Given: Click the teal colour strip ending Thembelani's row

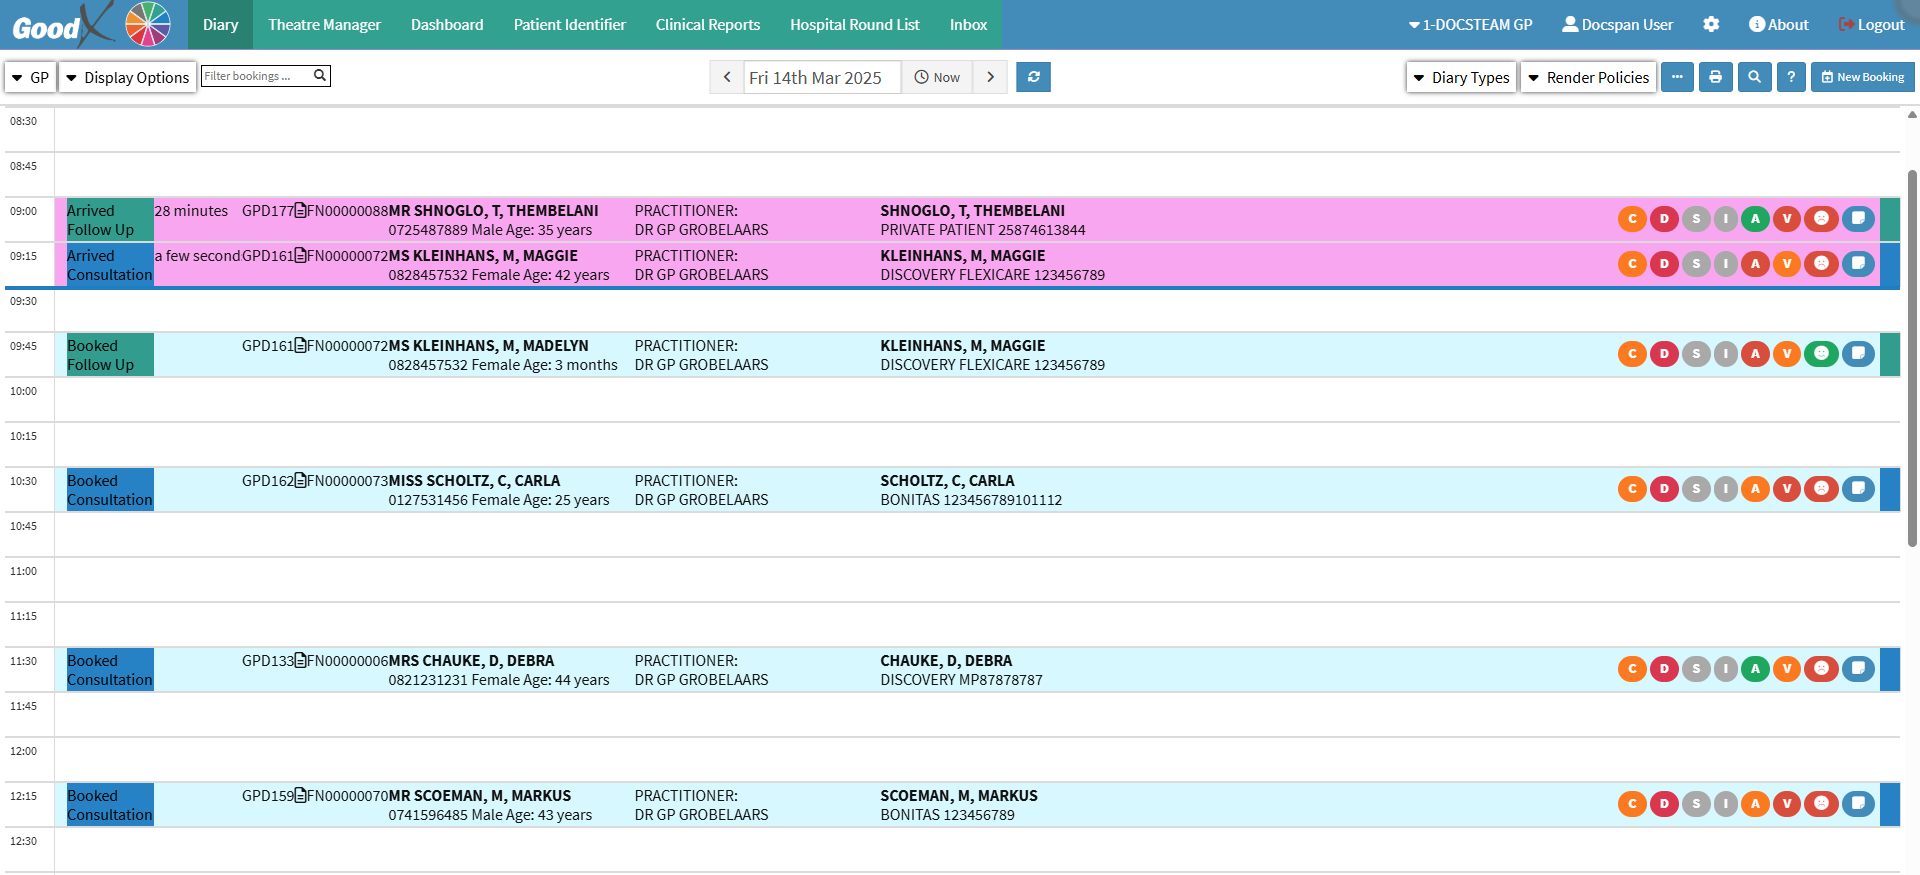Looking at the screenshot, I should (1889, 219).
